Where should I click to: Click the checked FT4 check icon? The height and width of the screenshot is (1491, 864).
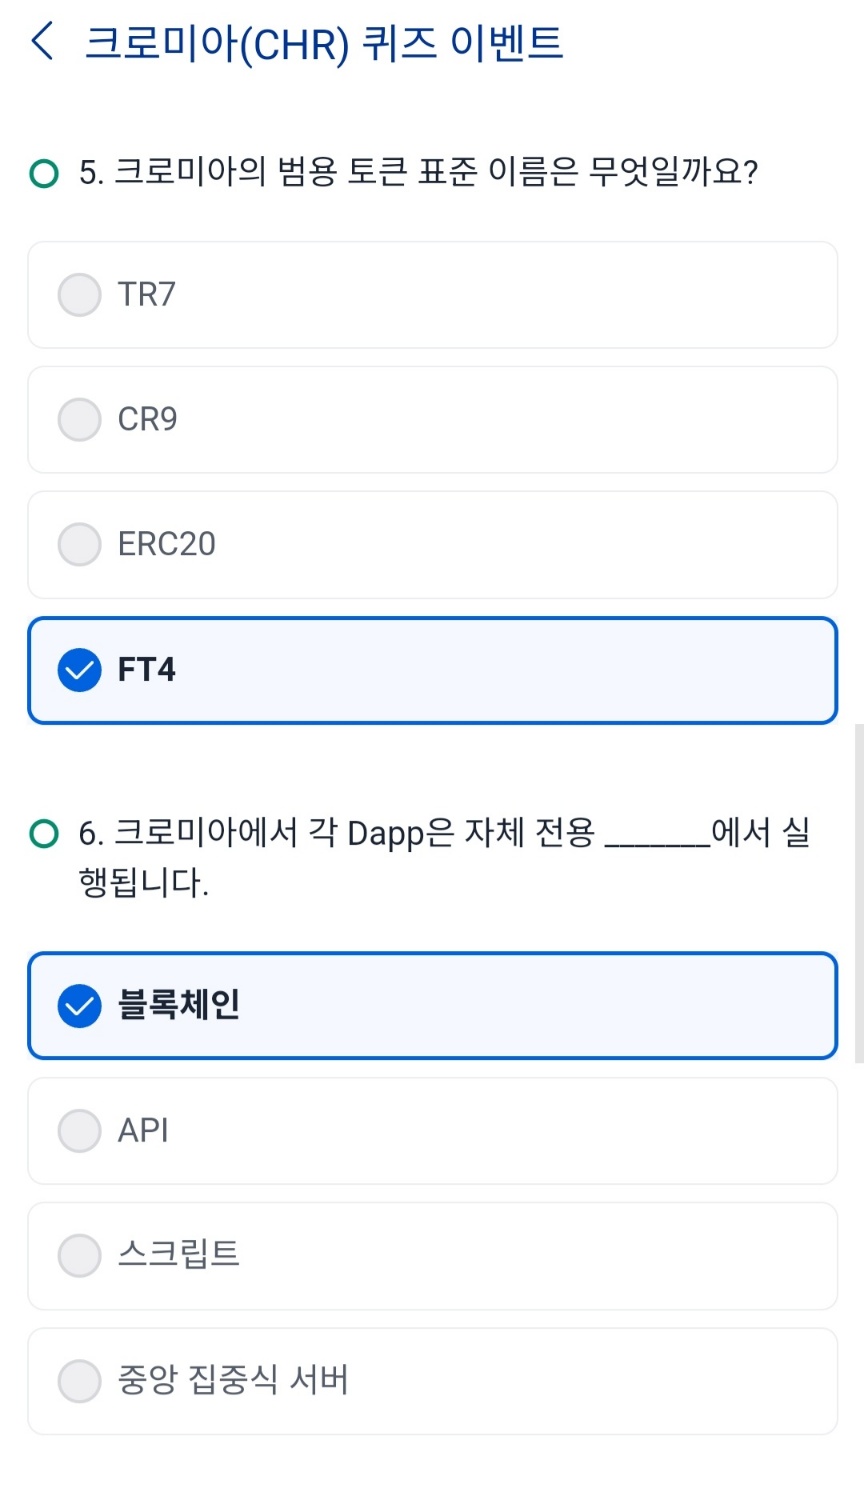click(x=80, y=670)
